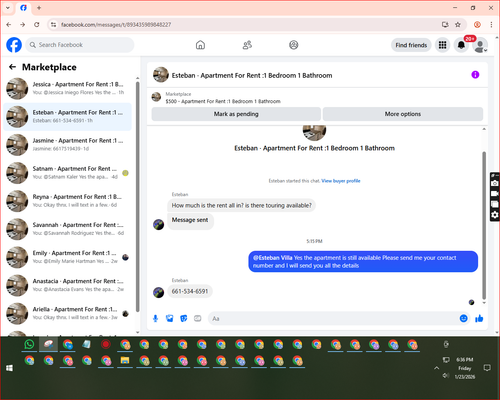Click the chat header title Esteban

coord(252,75)
